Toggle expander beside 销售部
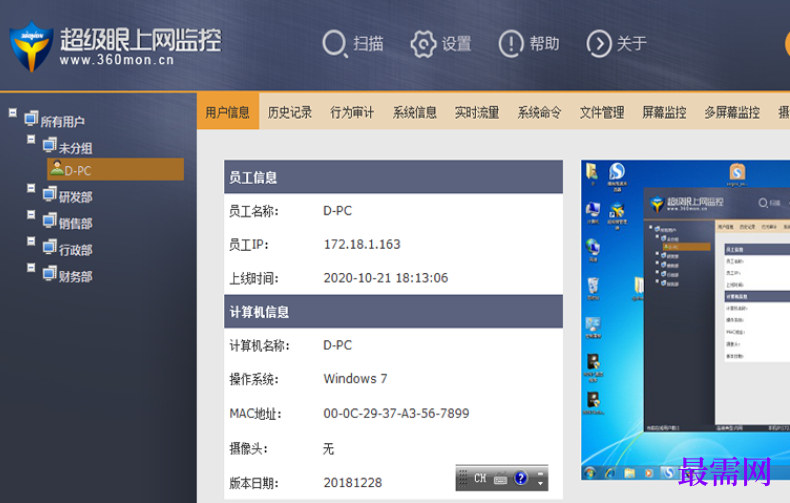 [31, 215]
